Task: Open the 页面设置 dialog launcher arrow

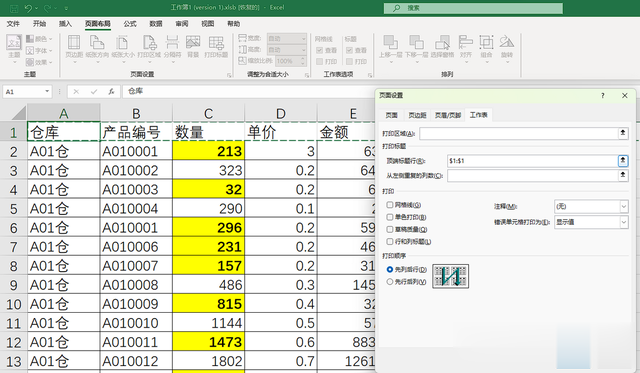Action: tap(229, 75)
